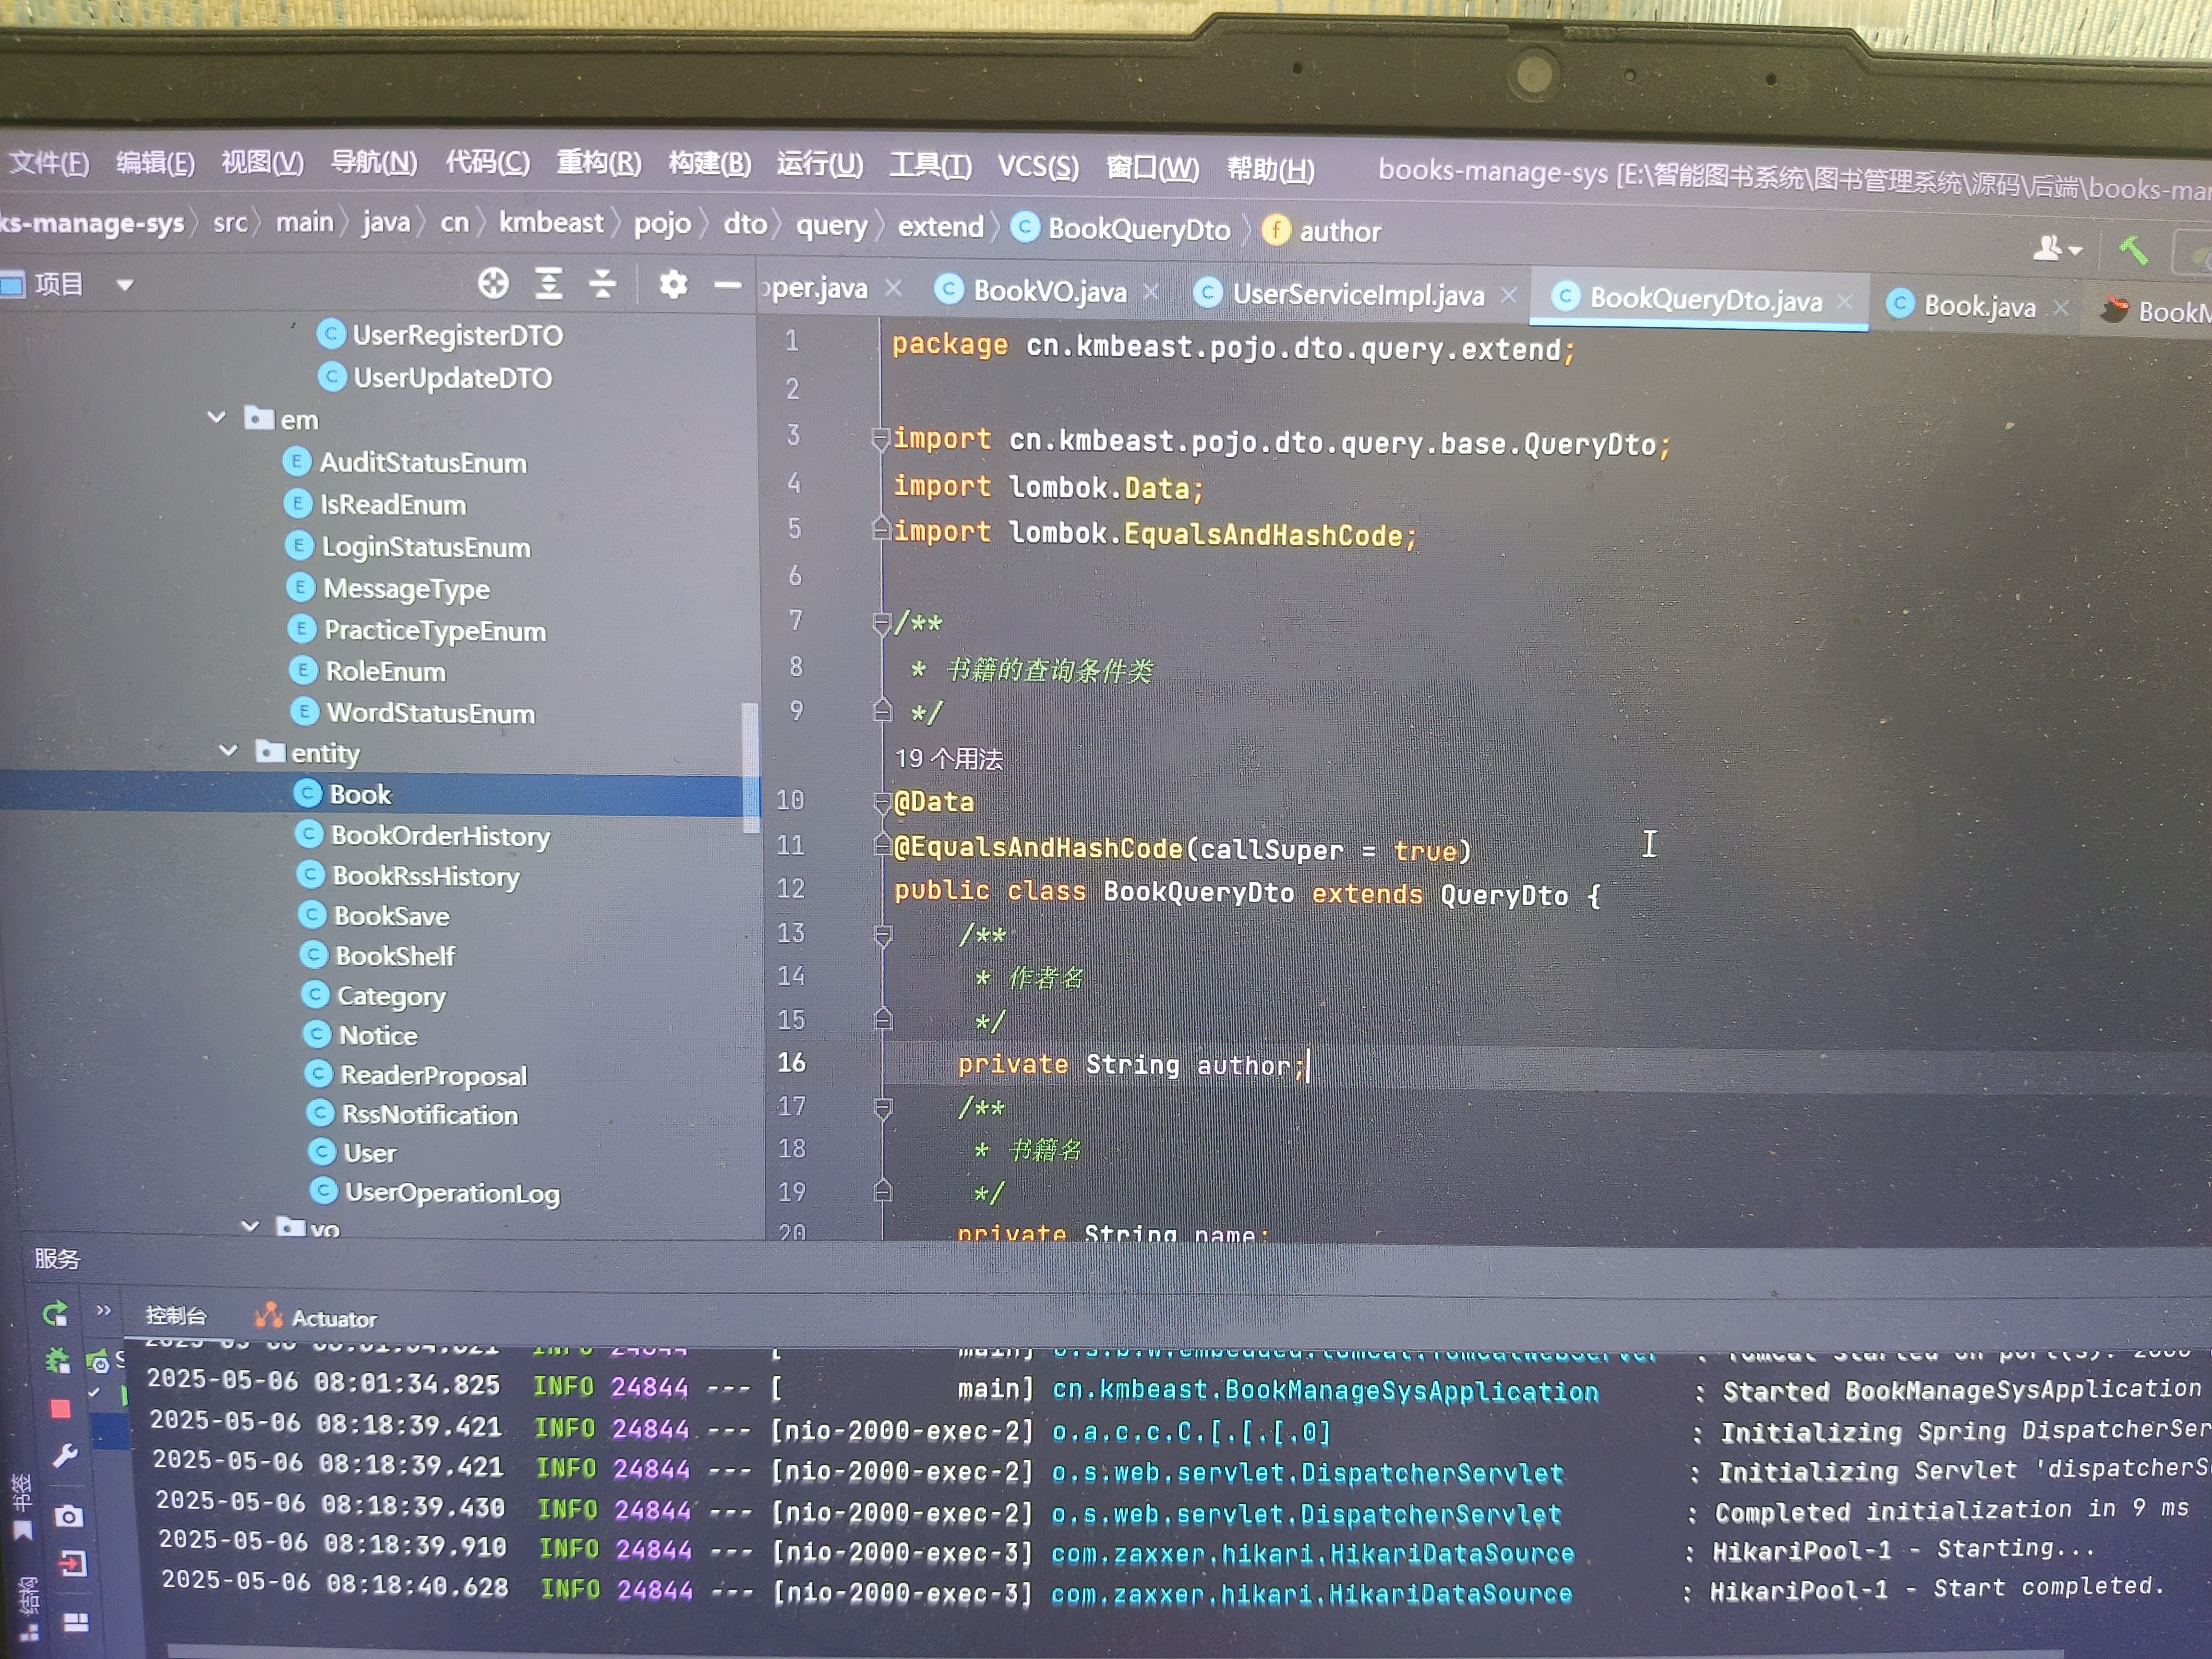Click the 19 usages hint link
The height and width of the screenshot is (1659, 2212).
(x=948, y=759)
